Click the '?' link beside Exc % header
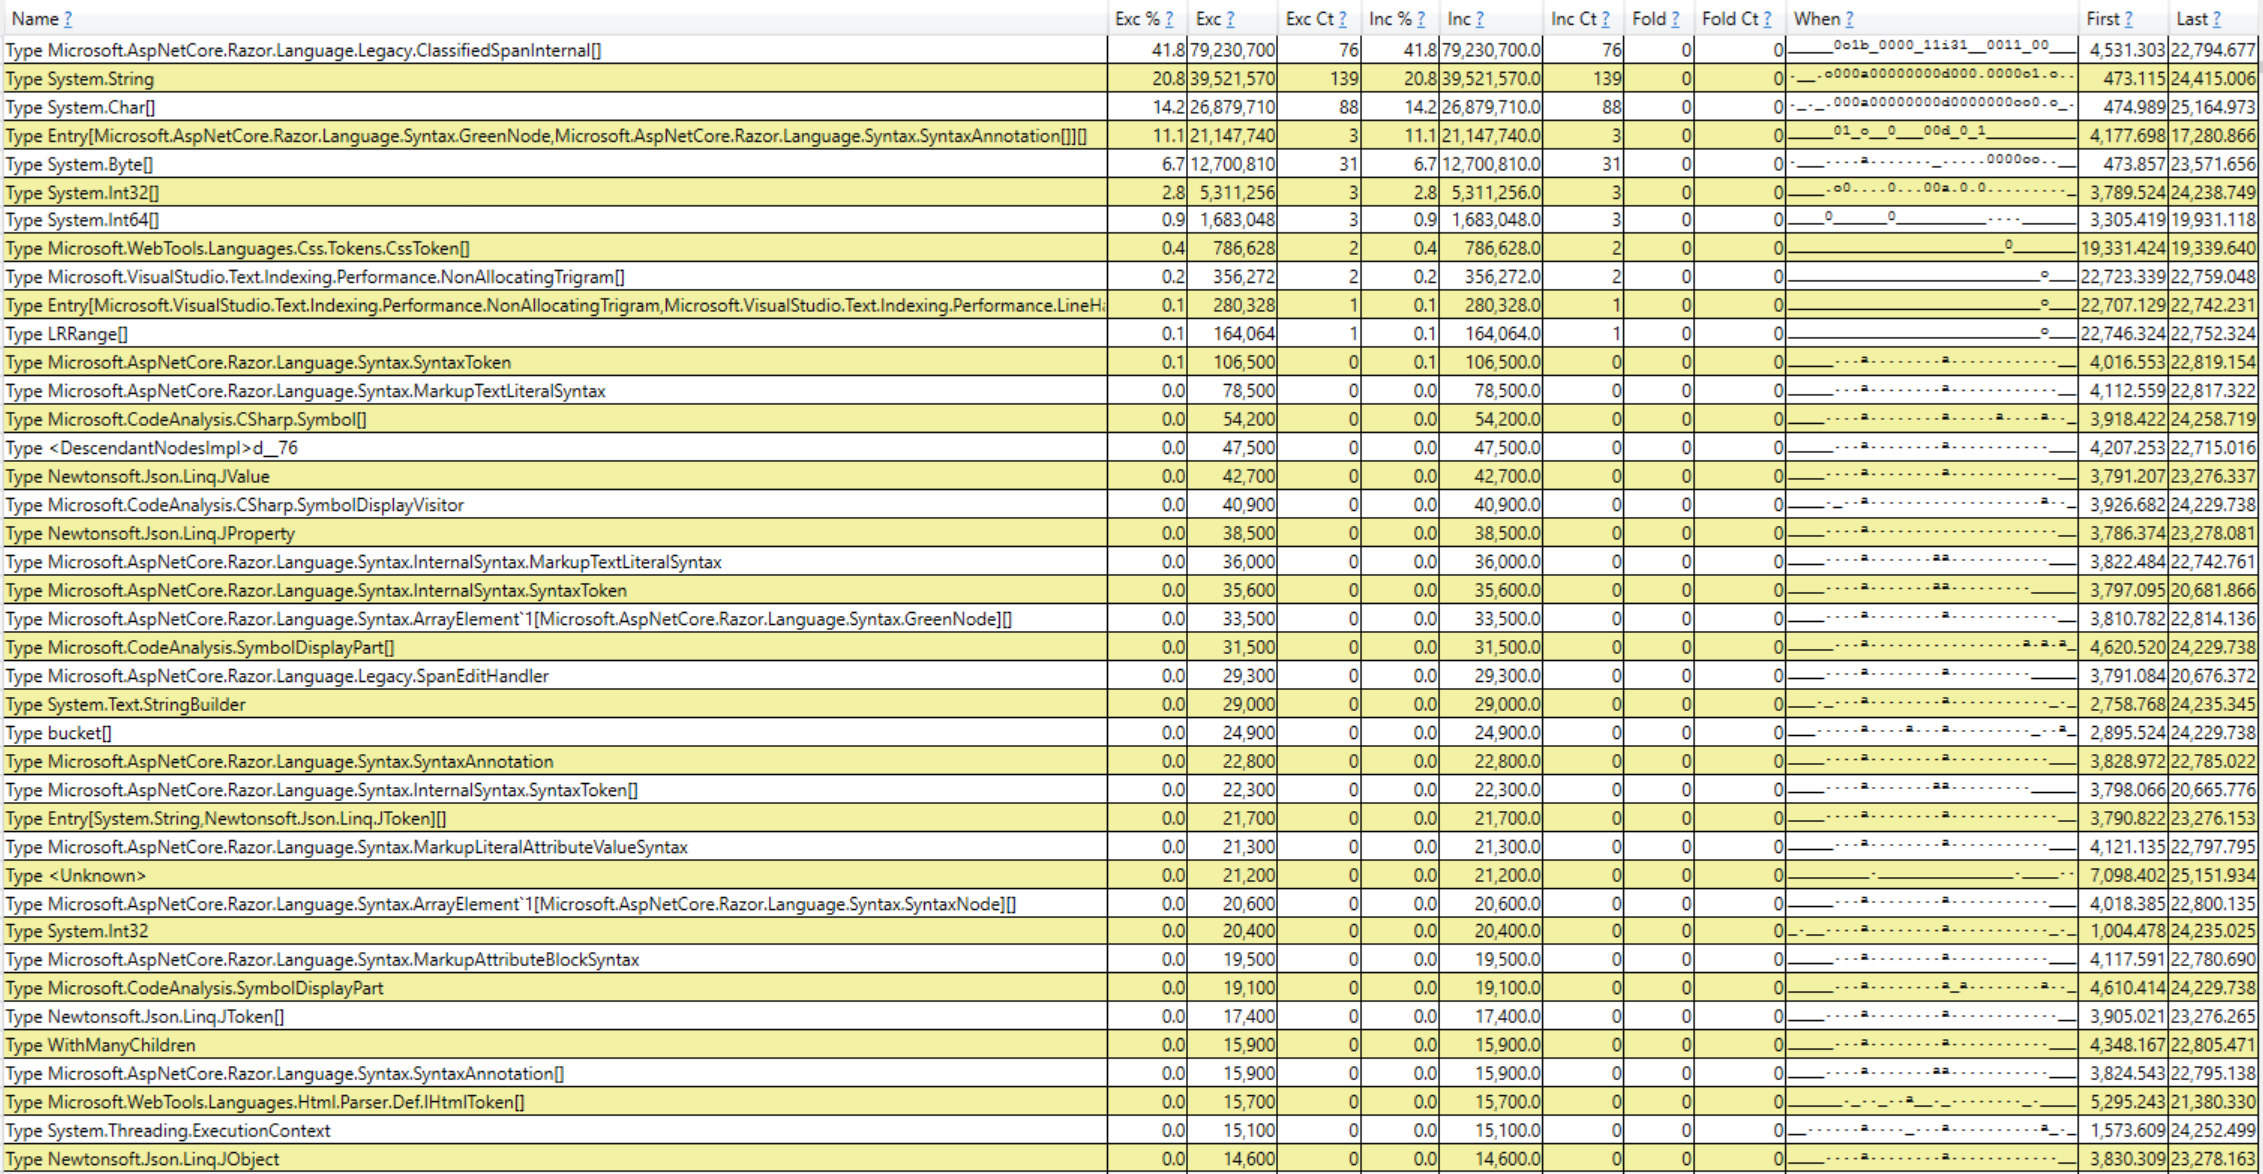2263x1174 pixels. coord(1168,19)
